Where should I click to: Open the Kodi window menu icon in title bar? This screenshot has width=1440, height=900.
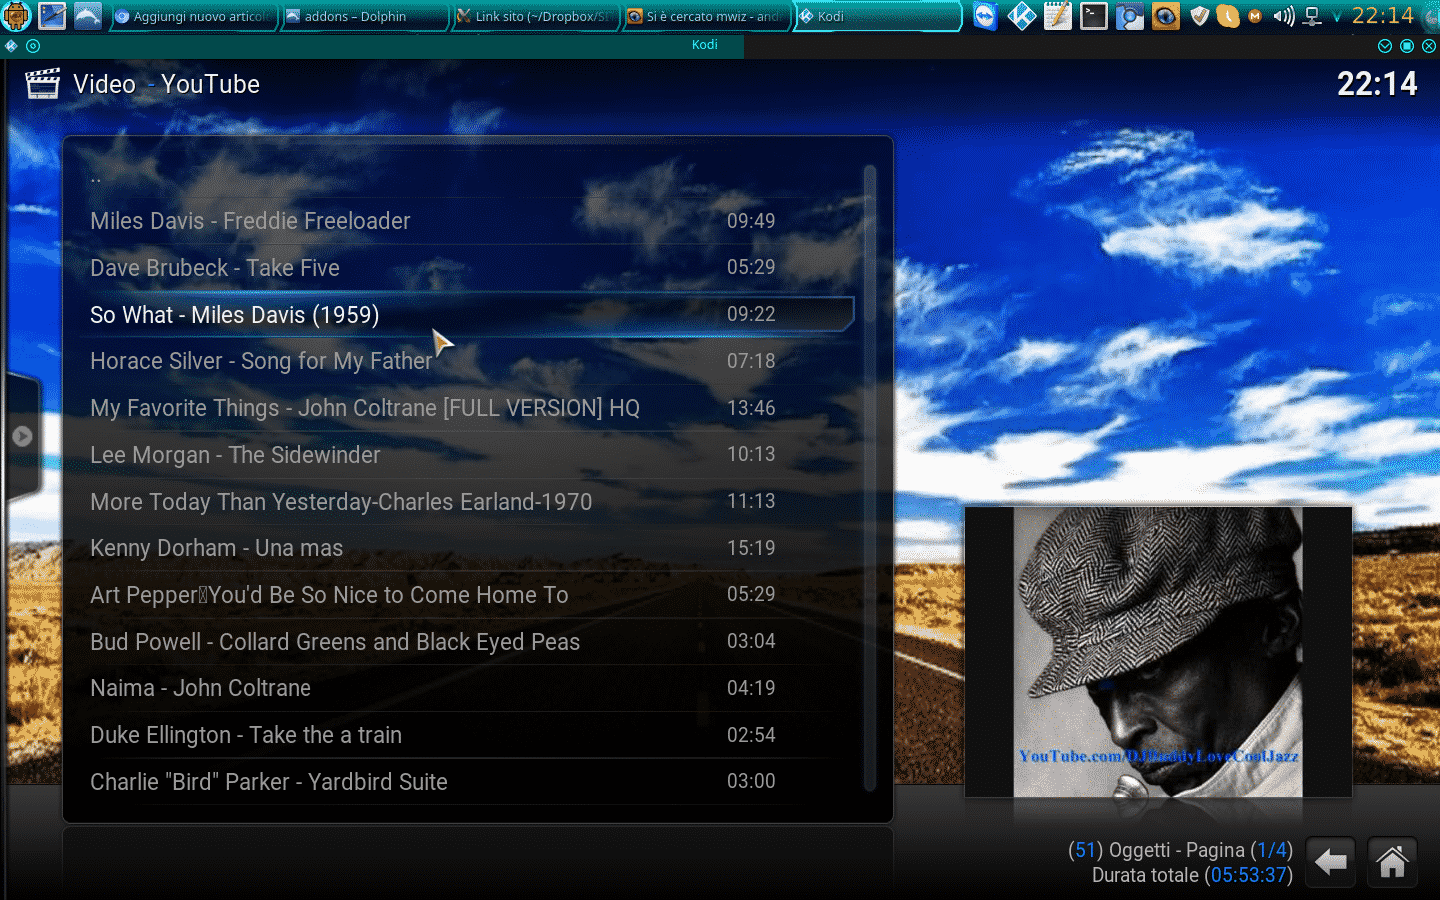pyautogui.click(x=11, y=46)
